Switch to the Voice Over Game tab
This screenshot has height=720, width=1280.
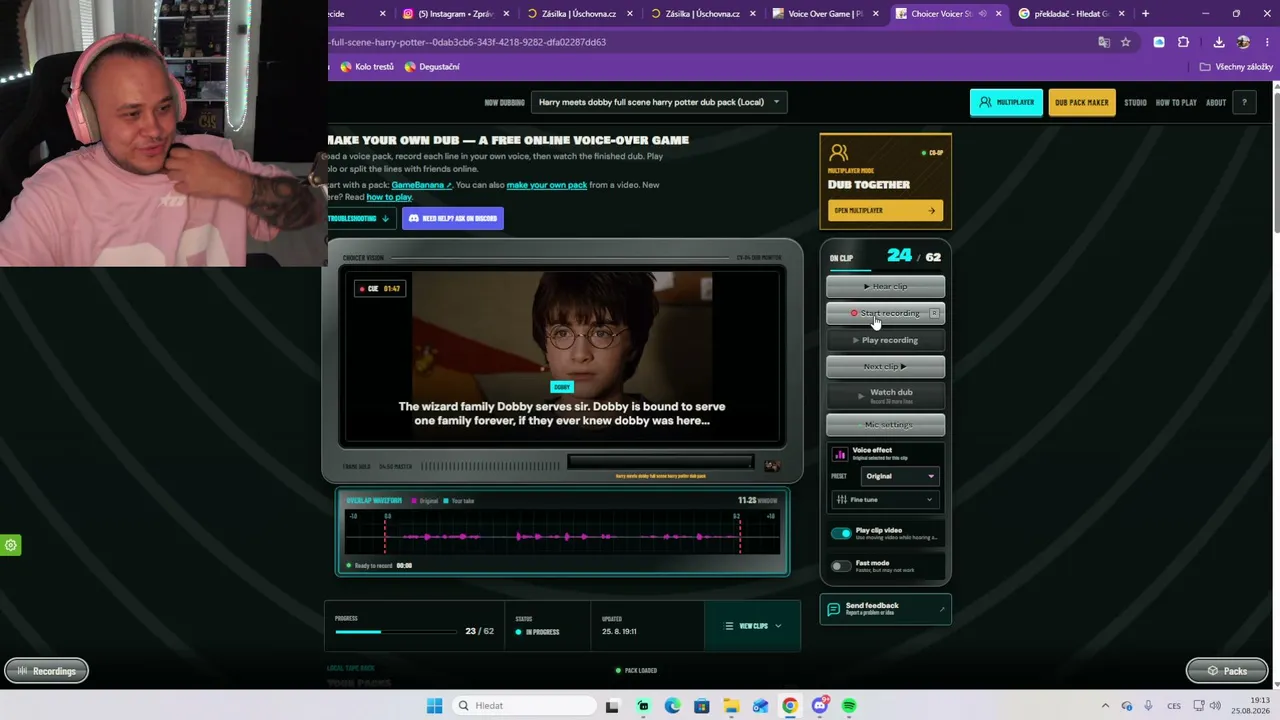tap(825, 14)
